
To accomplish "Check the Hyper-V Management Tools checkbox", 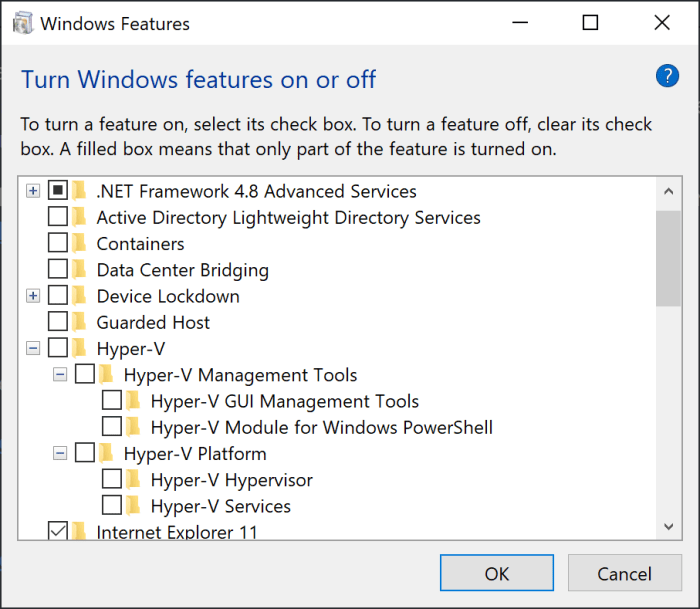I will (x=85, y=374).
